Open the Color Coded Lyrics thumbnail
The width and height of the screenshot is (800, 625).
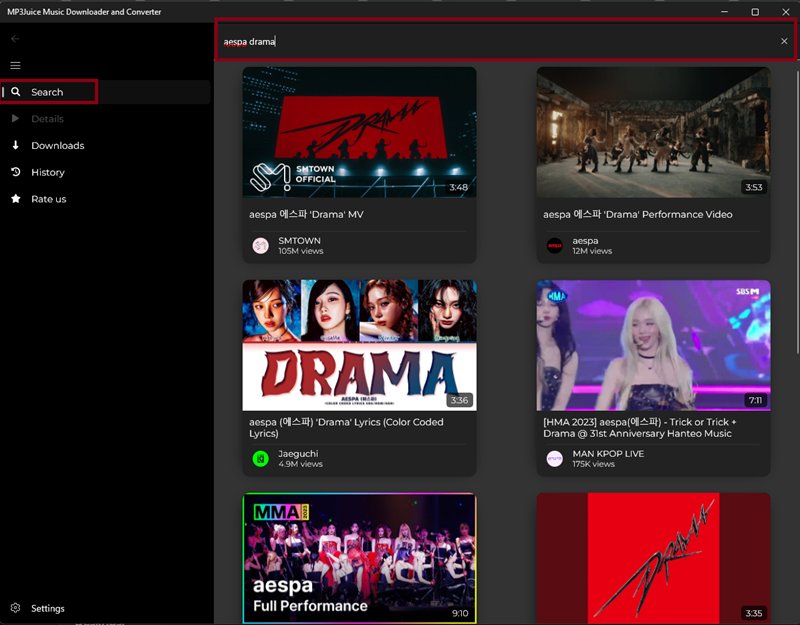click(360, 345)
